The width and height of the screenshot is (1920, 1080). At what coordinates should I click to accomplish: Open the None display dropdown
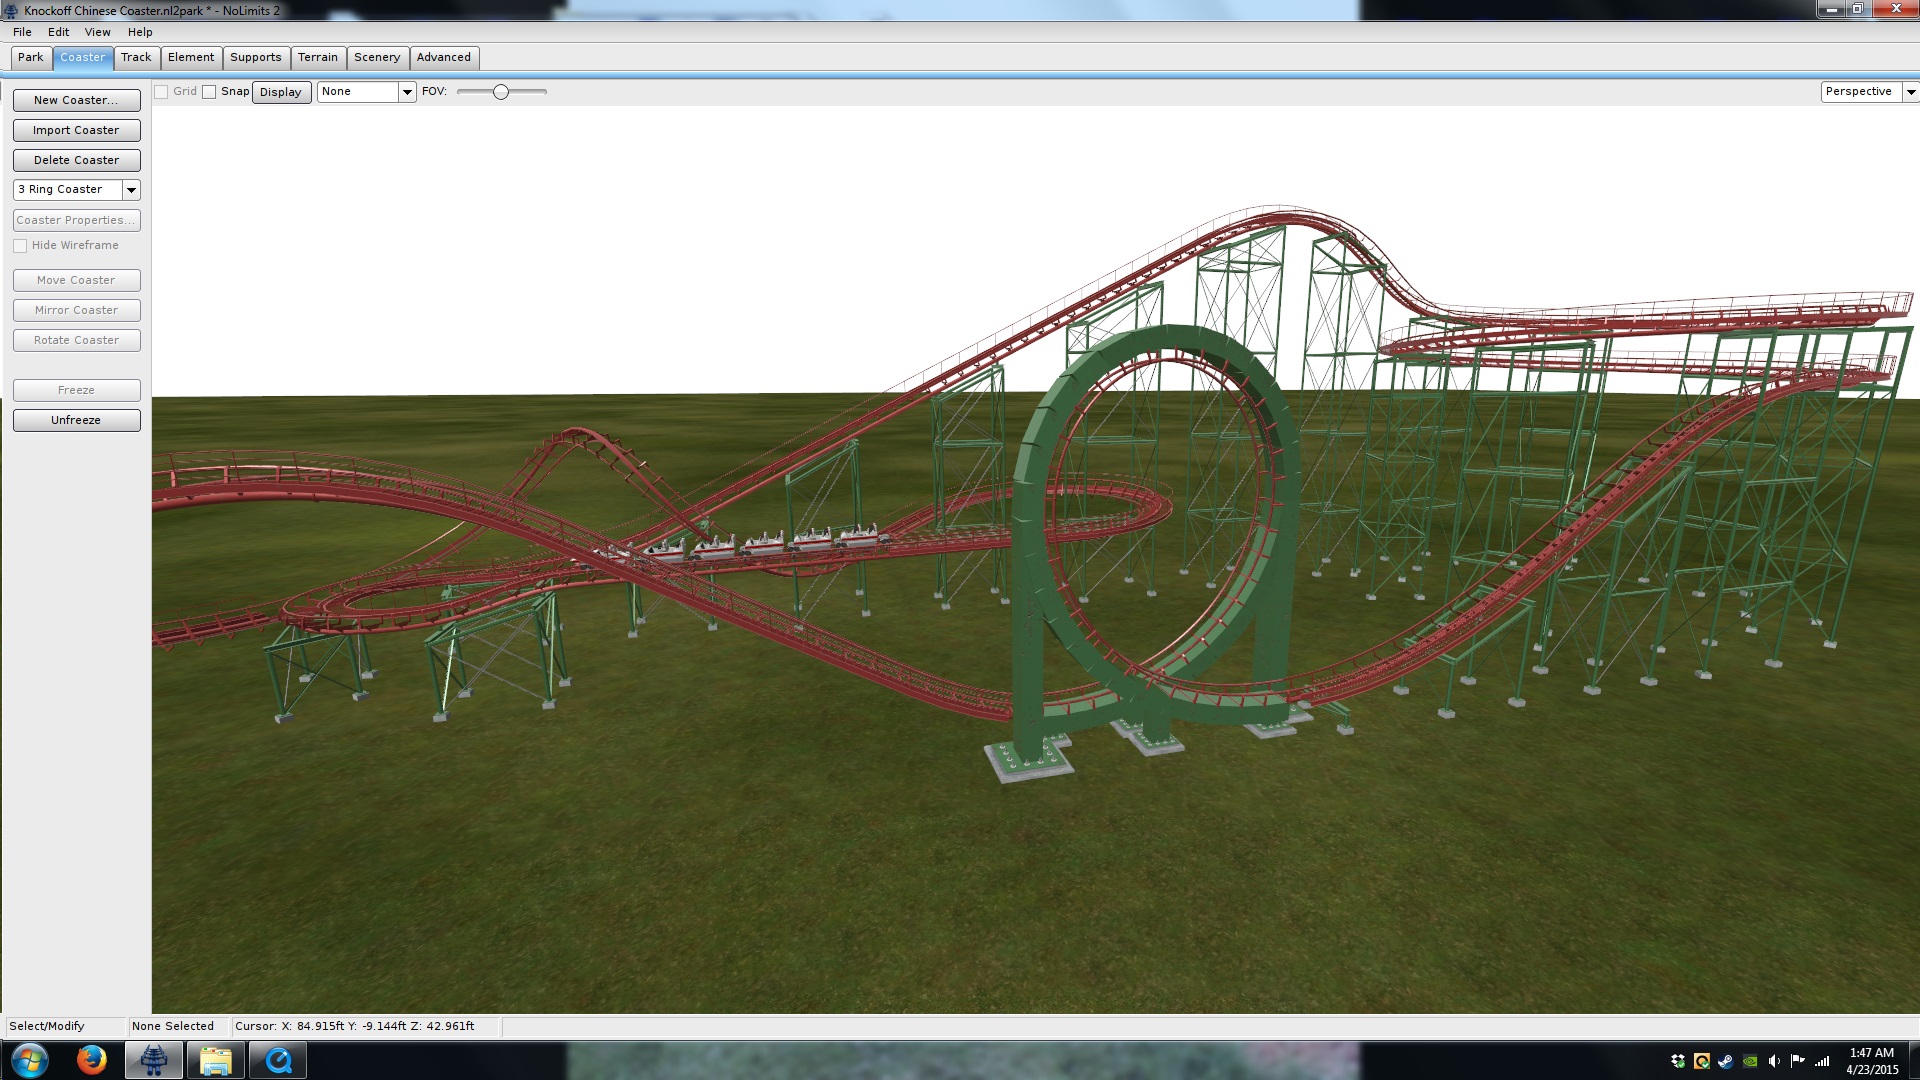pyautogui.click(x=407, y=92)
